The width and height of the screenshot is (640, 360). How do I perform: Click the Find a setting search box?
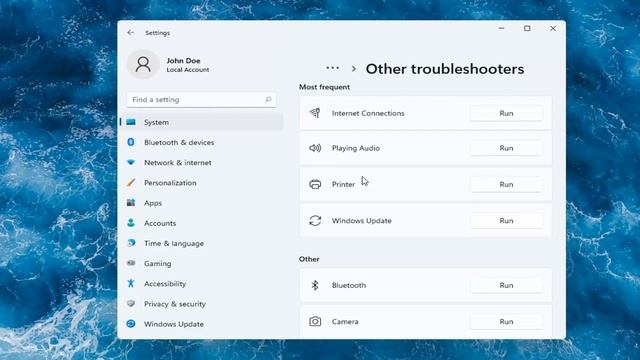tap(201, 100)
